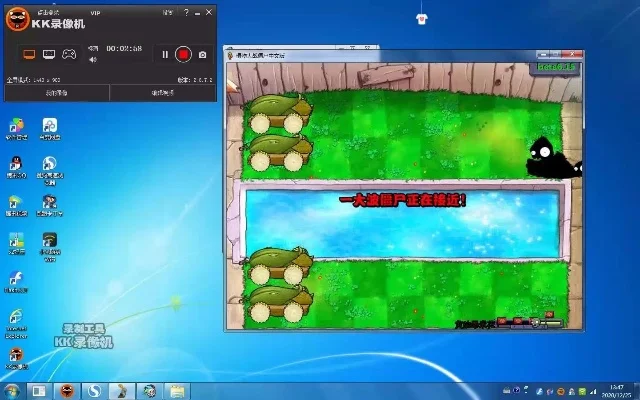Click the T-shirt skin widget on desktop

(x=422, y=19)
